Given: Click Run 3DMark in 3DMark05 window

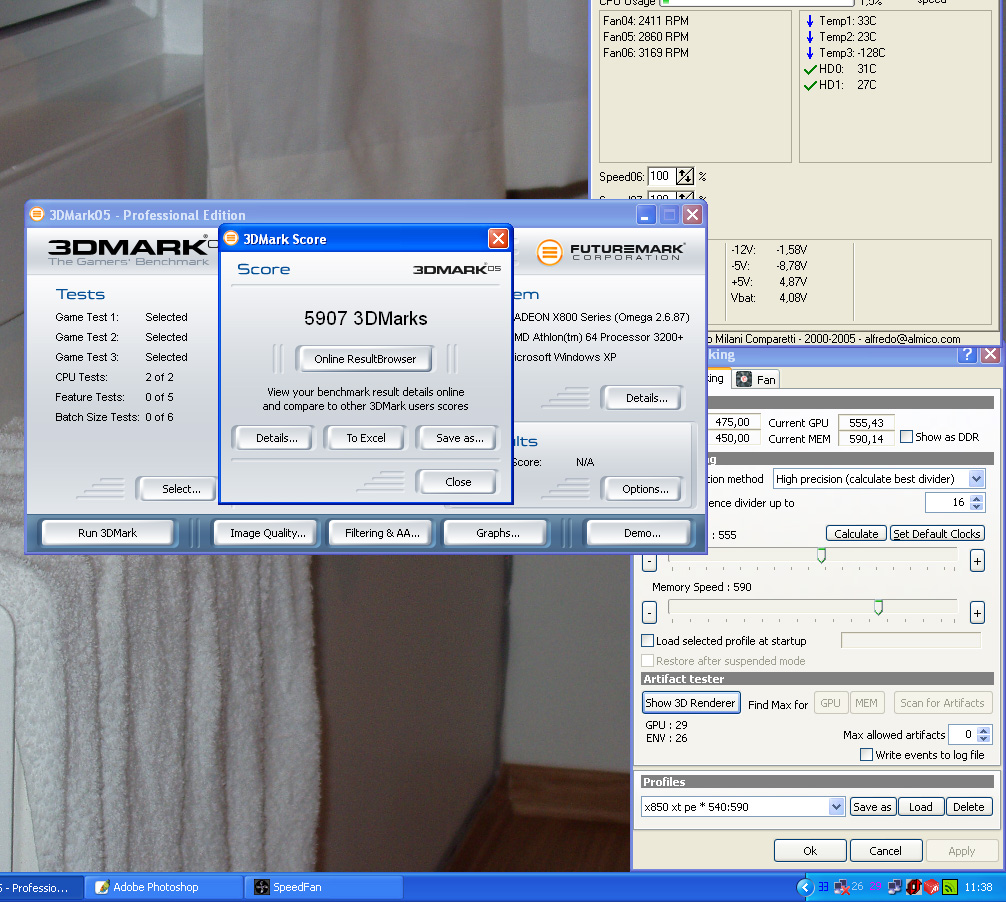Looking at the screenshot, I should point(108,533).
